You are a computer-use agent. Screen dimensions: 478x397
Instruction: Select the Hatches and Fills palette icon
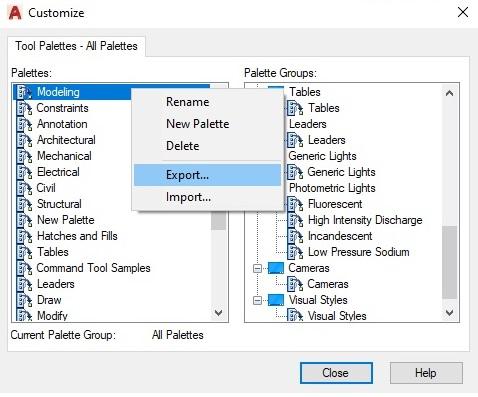point(24,236)
